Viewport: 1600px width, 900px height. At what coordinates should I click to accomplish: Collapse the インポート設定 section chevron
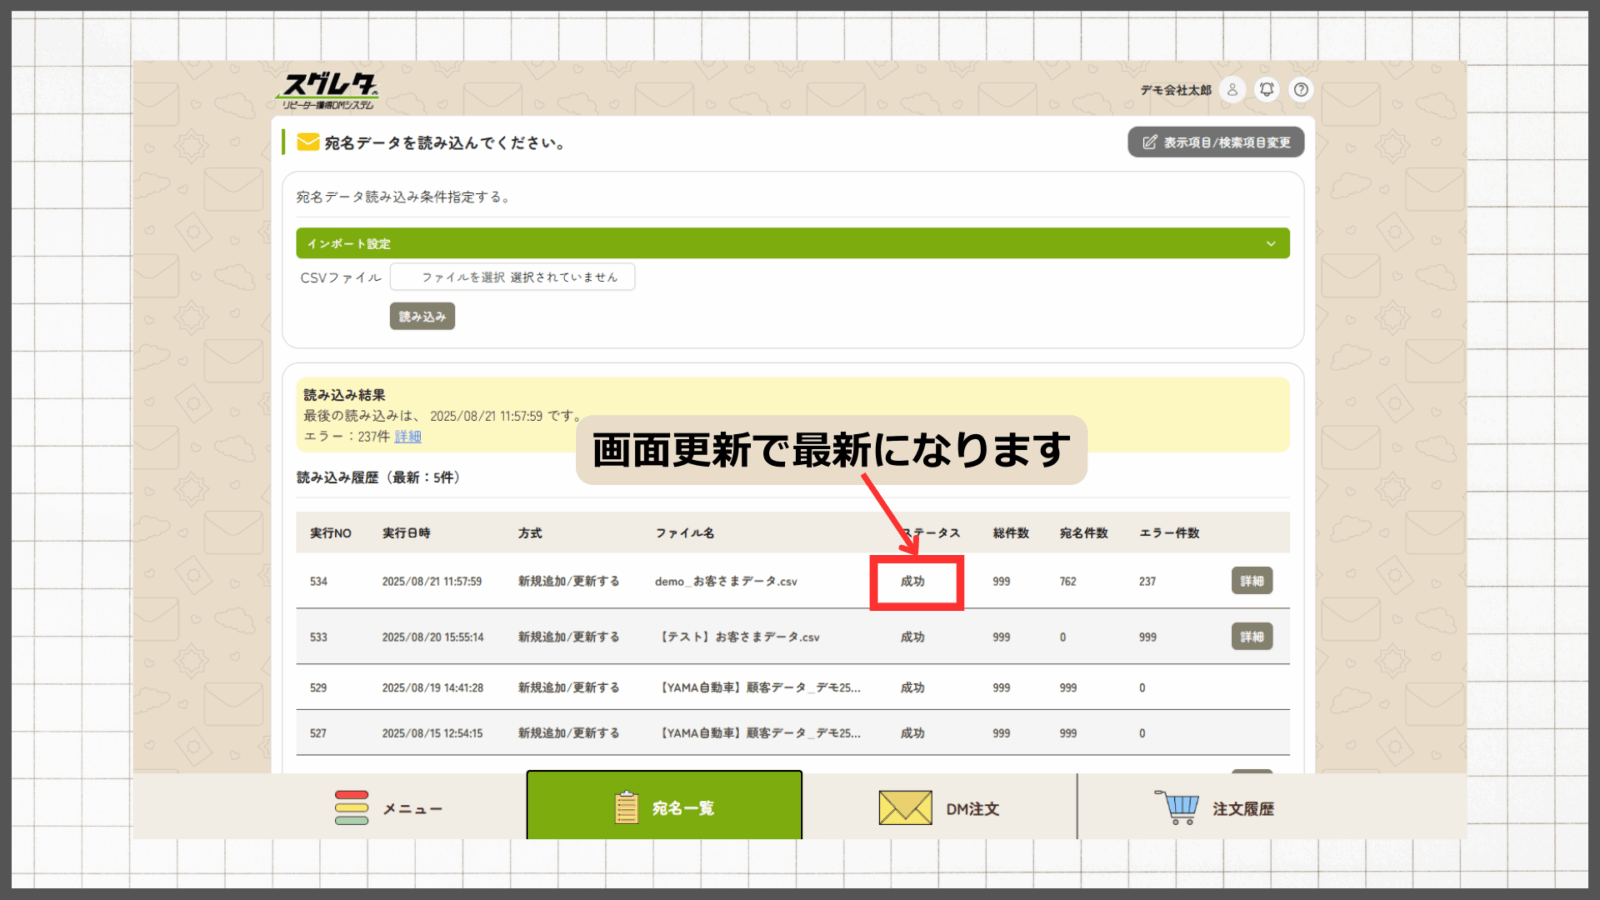point(1271,244)
